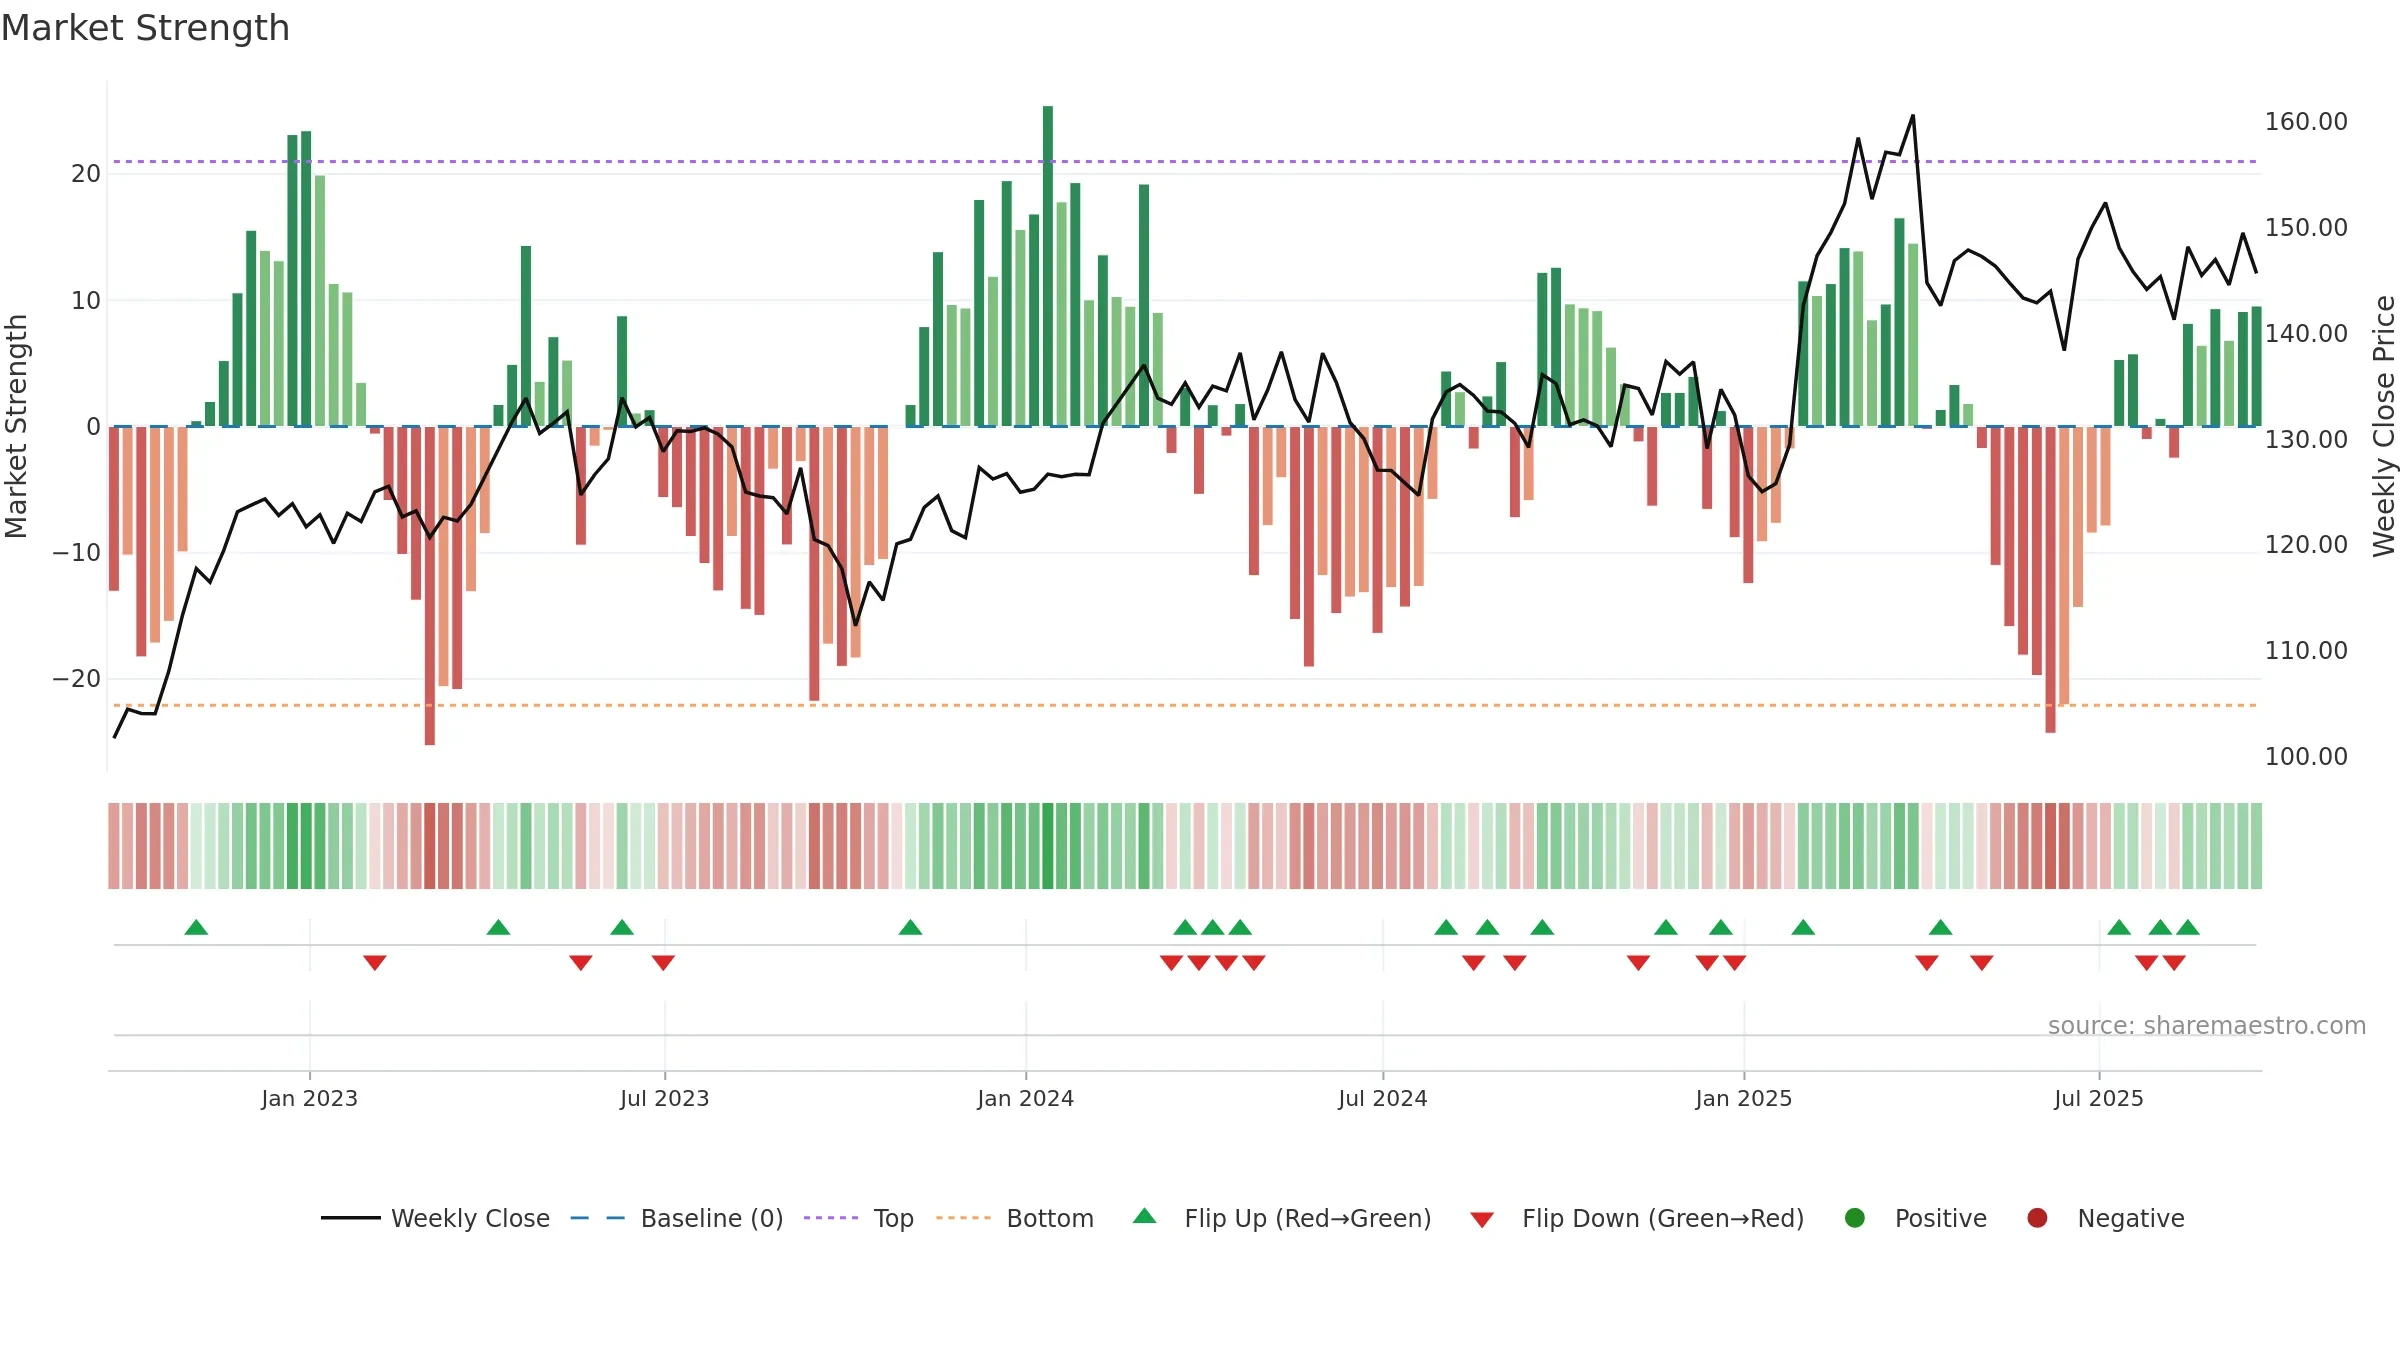Click the 100.00 price axis value
The height and width of the screenshot is (1350, 2400).
coord(2306,756)
